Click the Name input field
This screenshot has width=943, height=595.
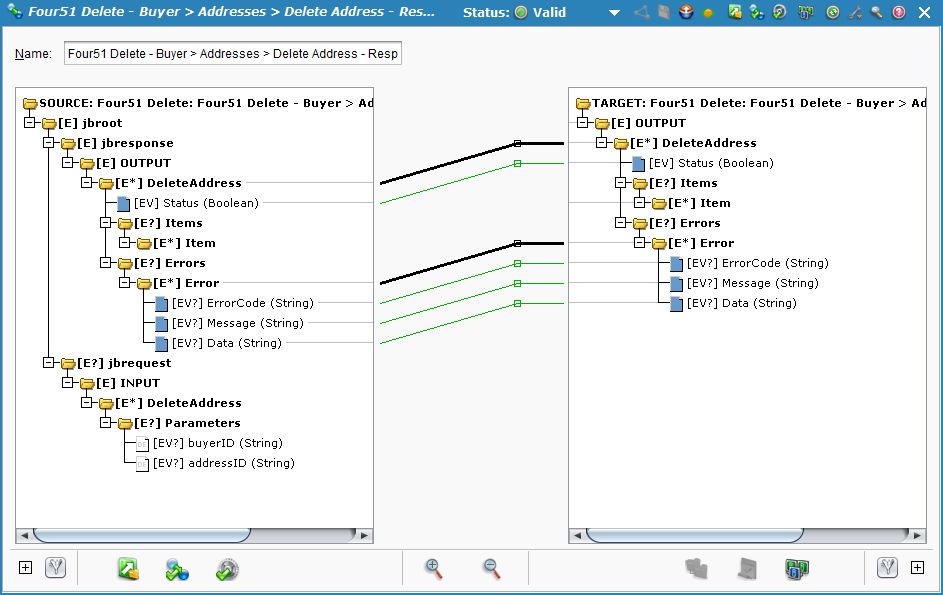click(x=233, y=54)
